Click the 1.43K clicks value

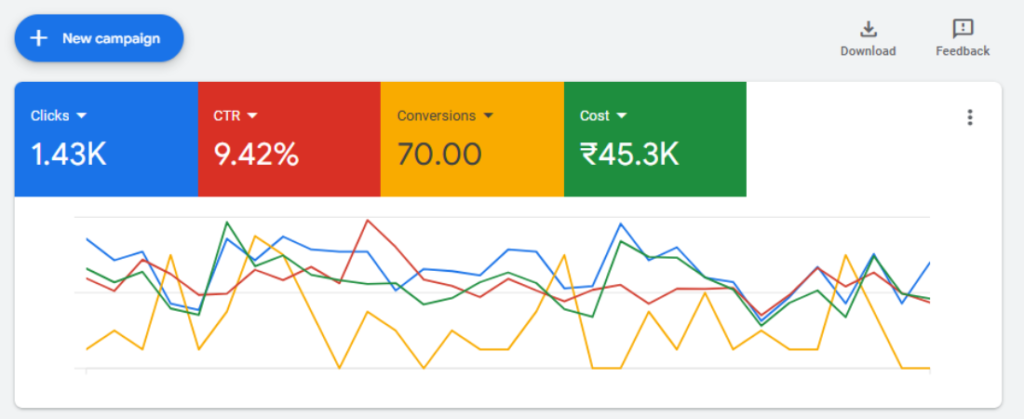68,155
